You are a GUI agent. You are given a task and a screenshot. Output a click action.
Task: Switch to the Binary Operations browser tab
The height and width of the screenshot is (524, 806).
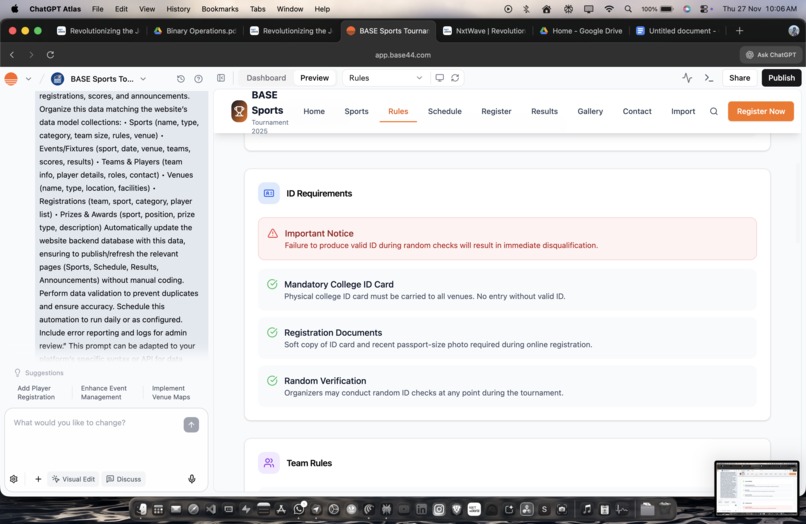(x=195, y=31)
